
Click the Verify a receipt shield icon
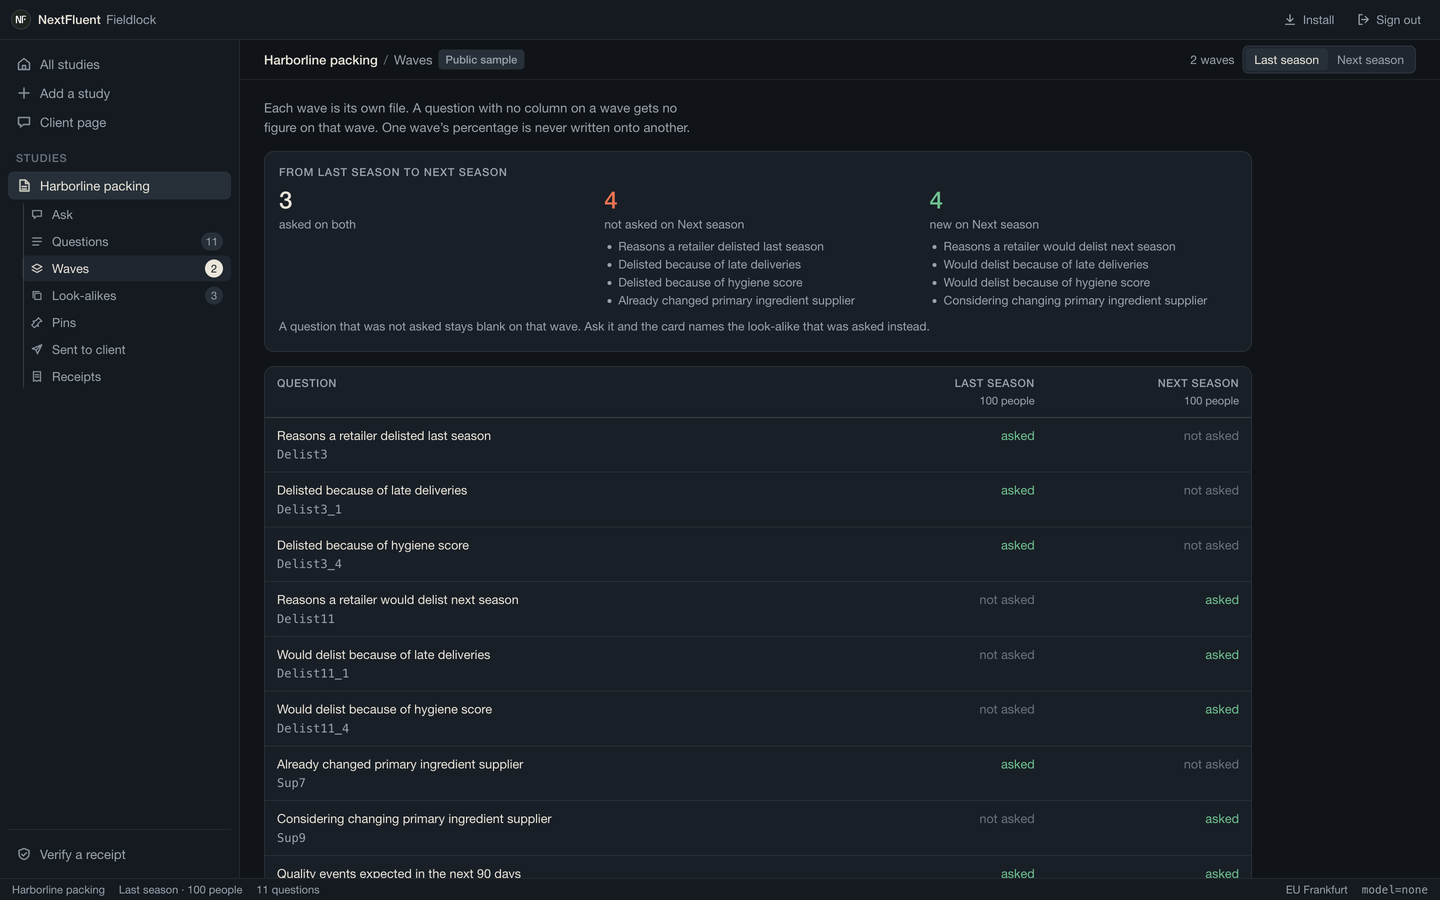click(24, 855)
